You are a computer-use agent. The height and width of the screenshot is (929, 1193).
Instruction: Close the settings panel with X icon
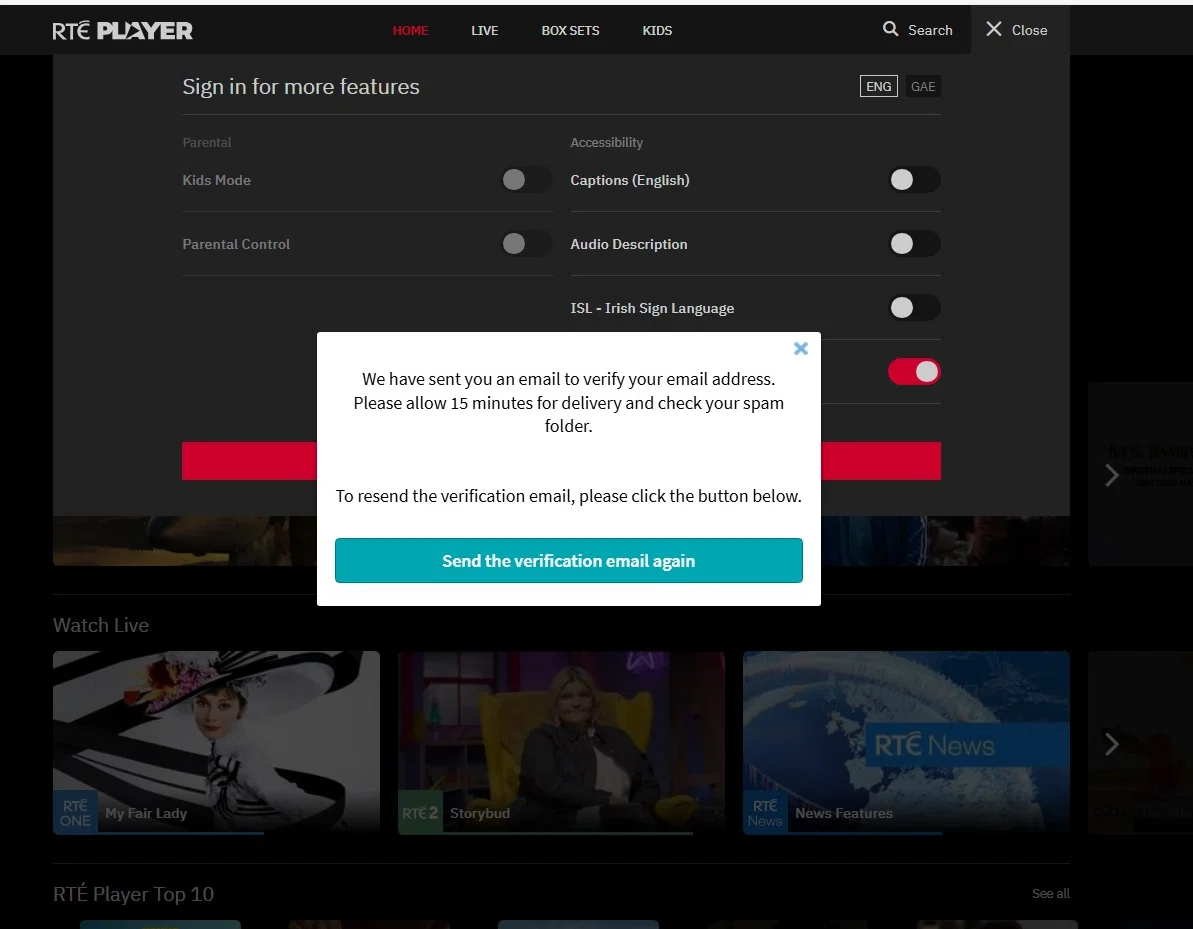[x=994, y=29]
